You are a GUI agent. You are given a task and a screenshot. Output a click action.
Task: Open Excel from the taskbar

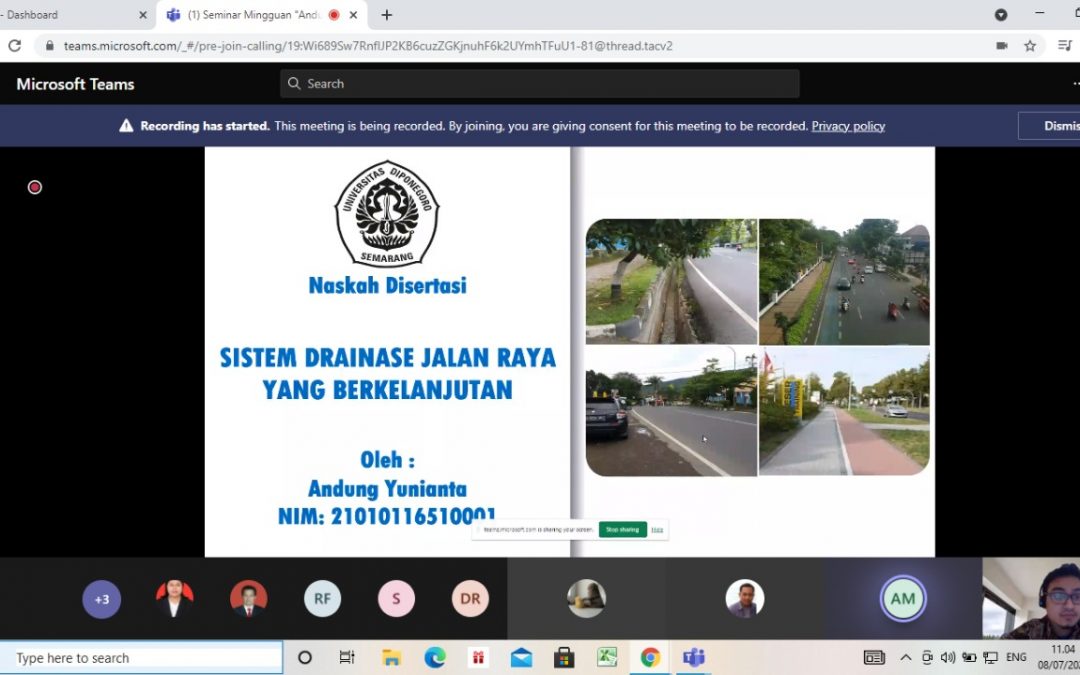607,657
